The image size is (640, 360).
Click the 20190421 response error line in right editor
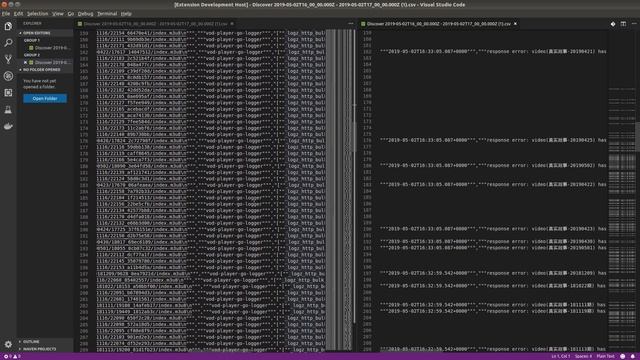(493, 52)
